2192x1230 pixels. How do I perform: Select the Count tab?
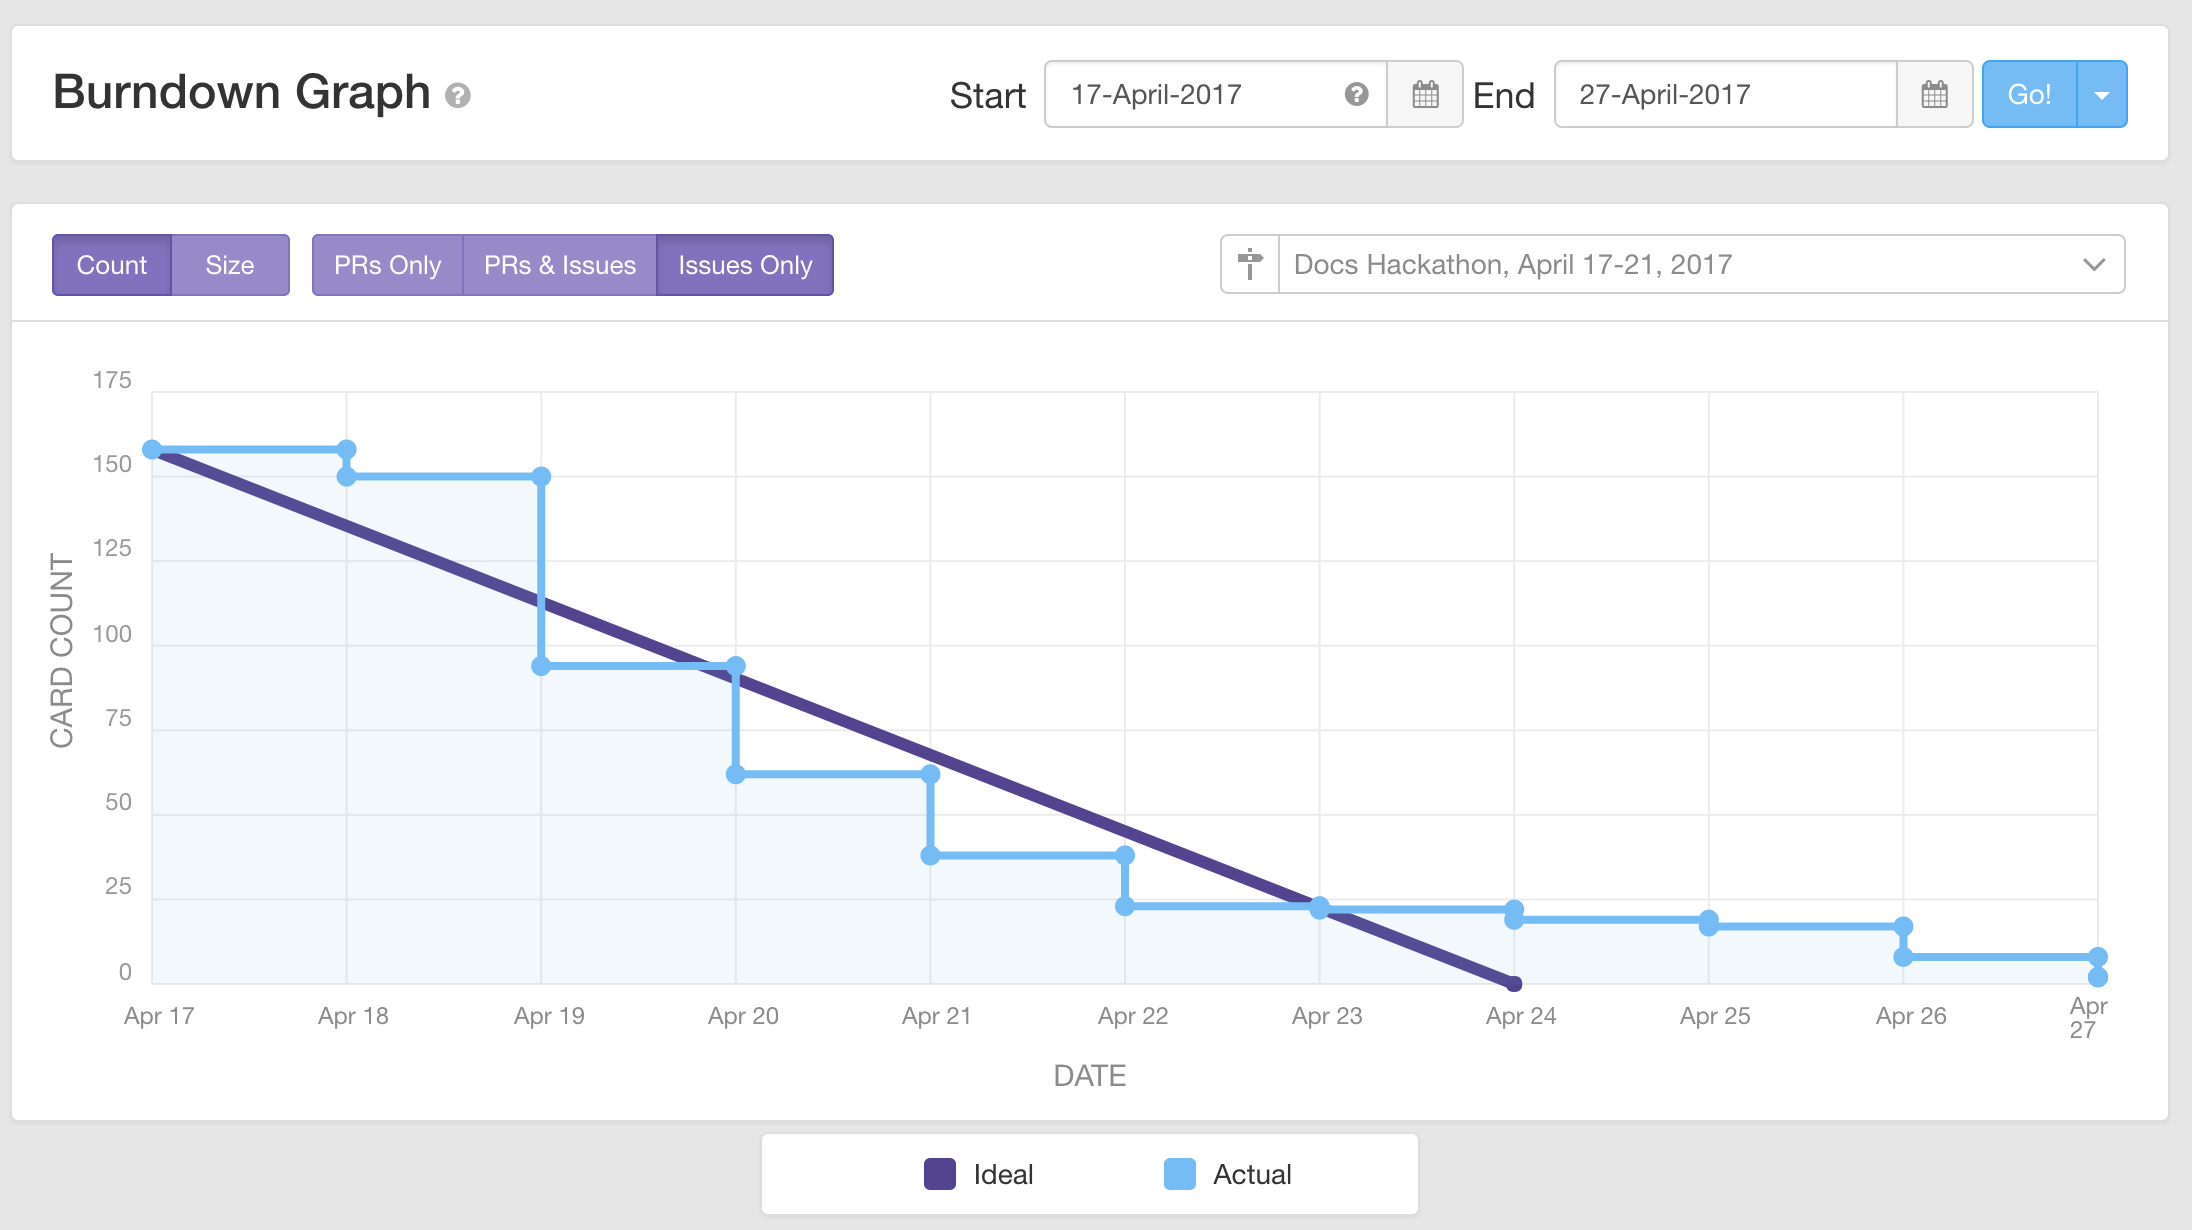[111, 264]
